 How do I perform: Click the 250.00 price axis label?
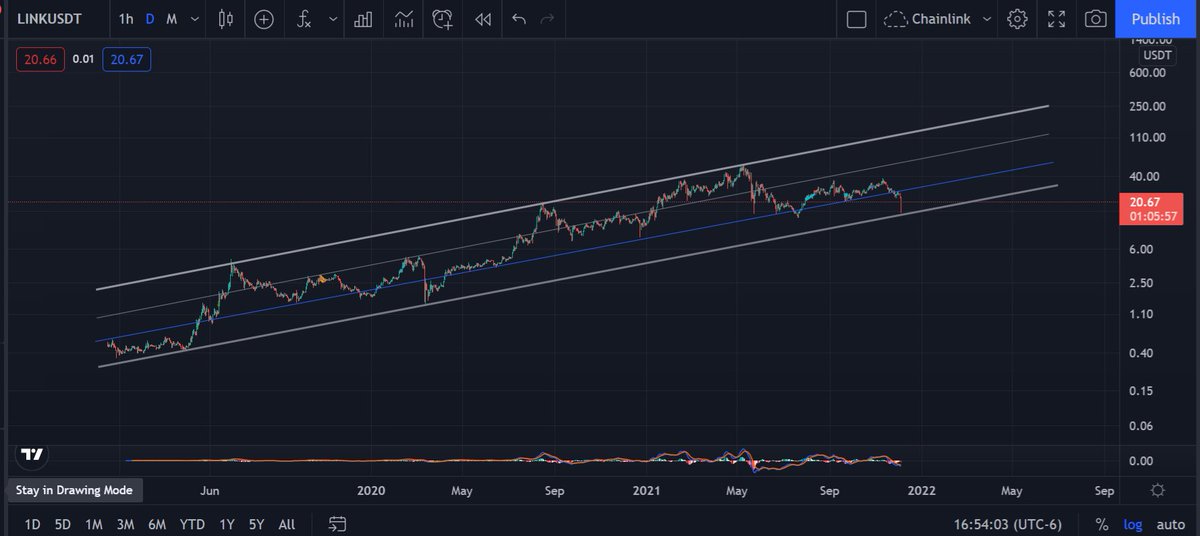point(1148,106)
